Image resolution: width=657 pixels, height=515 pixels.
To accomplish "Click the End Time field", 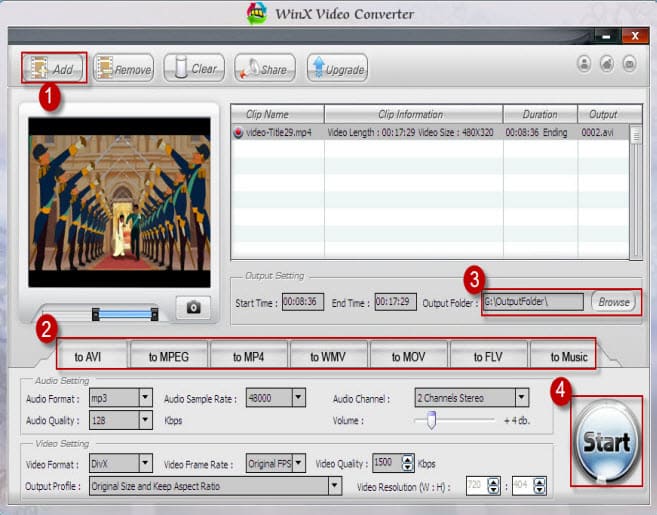I will pos(396,302).
